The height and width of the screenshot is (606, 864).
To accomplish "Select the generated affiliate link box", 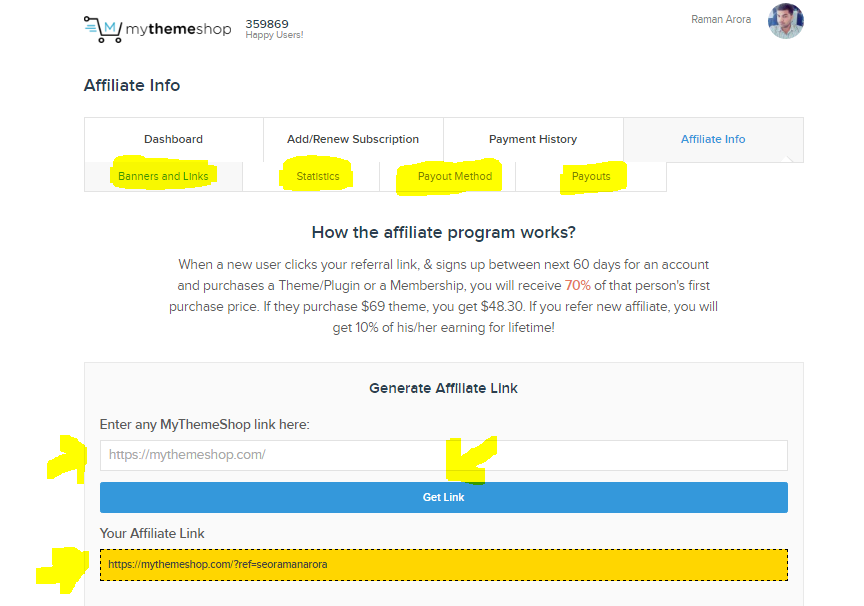I will 444,565.
